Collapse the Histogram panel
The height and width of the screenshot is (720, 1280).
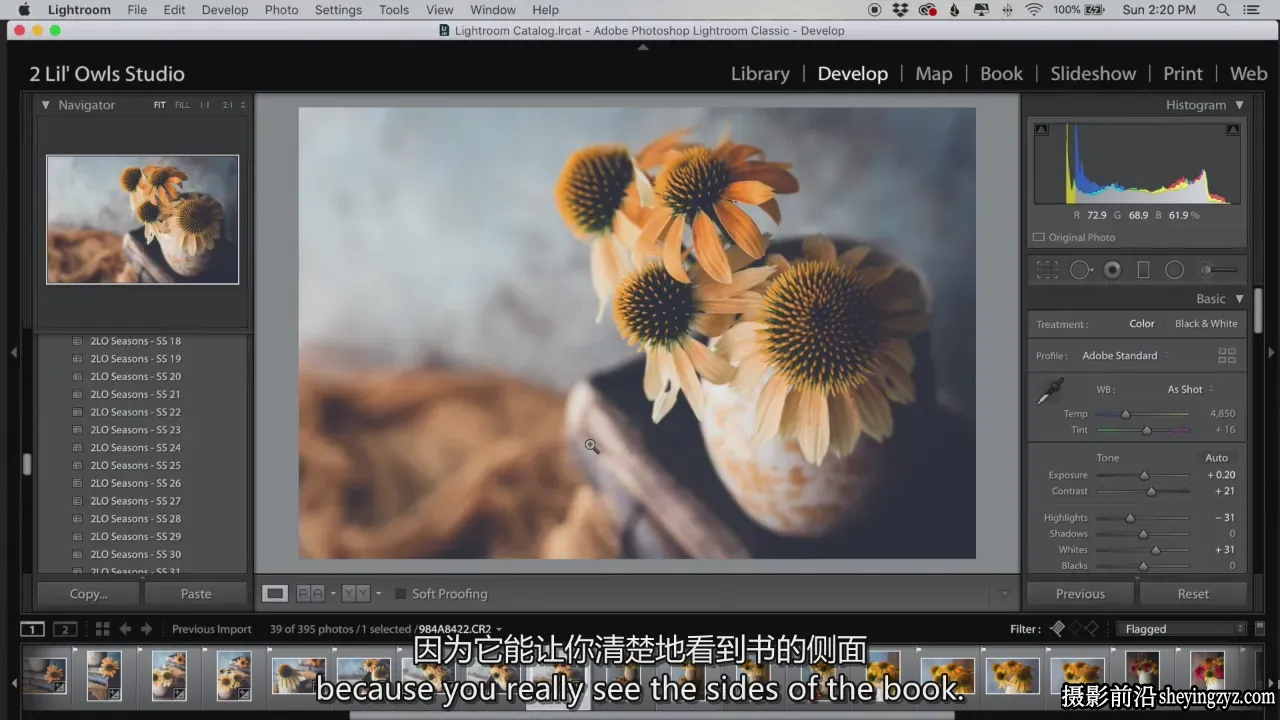pyautogui.click(x=1240, y=105)
